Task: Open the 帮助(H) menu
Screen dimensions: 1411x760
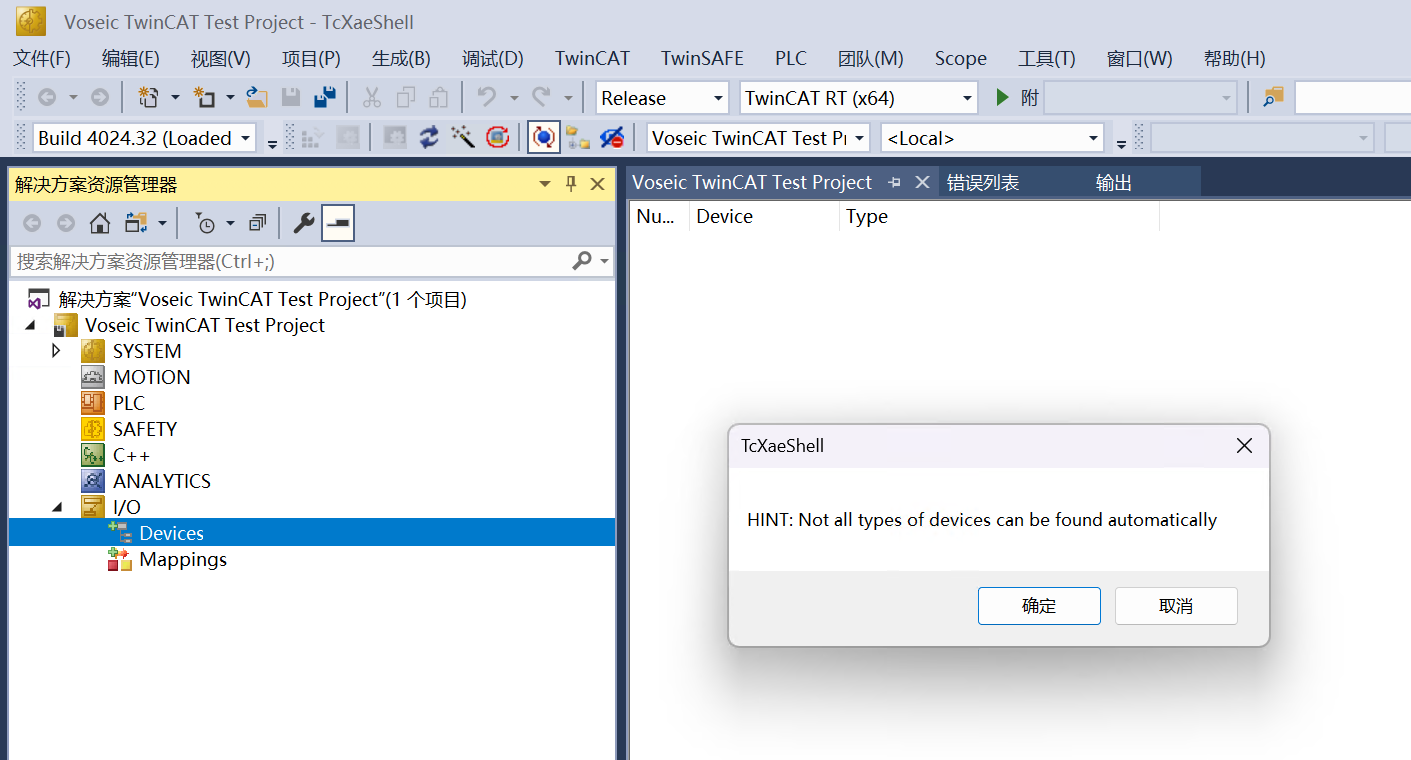Action: pyautogui.click(x=1235, y=58)
